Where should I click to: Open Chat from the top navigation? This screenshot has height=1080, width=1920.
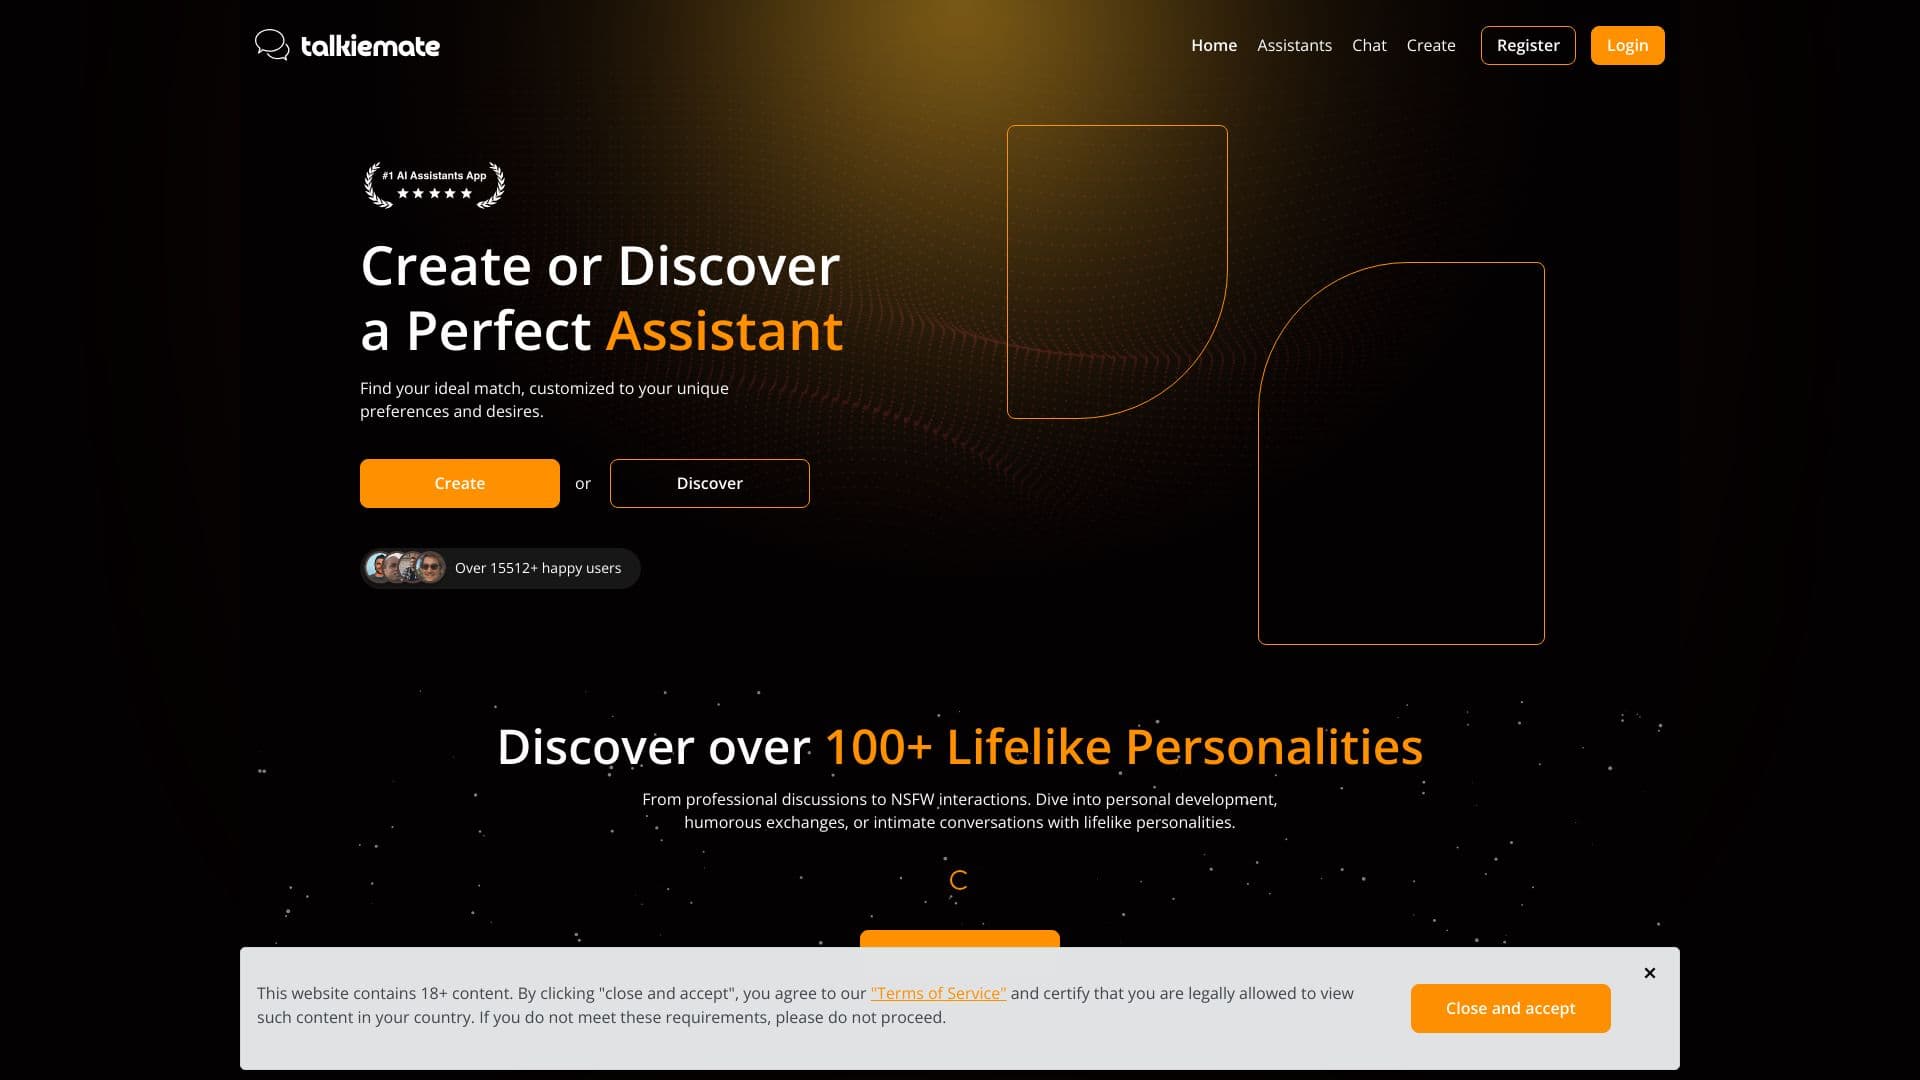[1369, 45]
